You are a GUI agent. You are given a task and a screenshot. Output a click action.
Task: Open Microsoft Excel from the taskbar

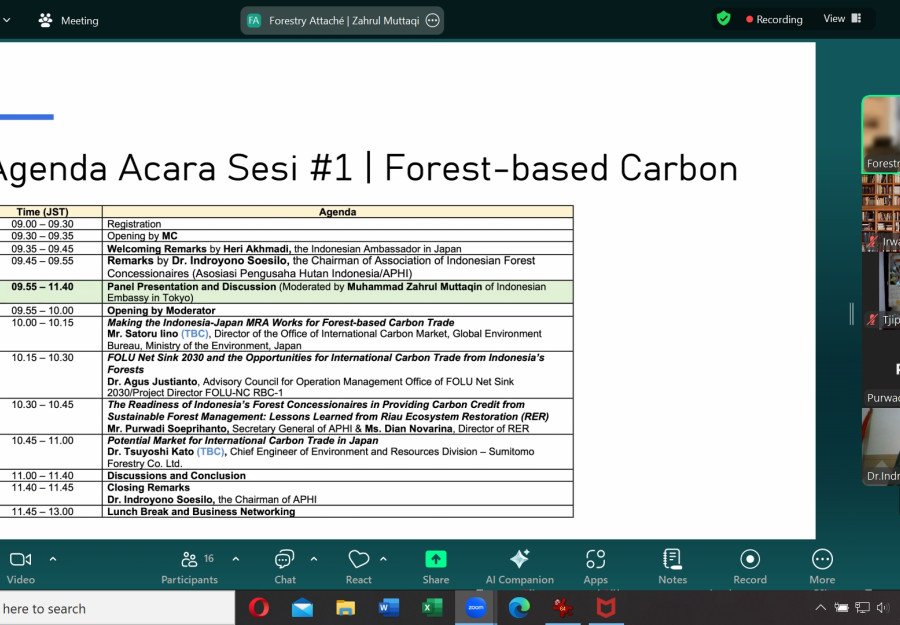click(432, 608)
